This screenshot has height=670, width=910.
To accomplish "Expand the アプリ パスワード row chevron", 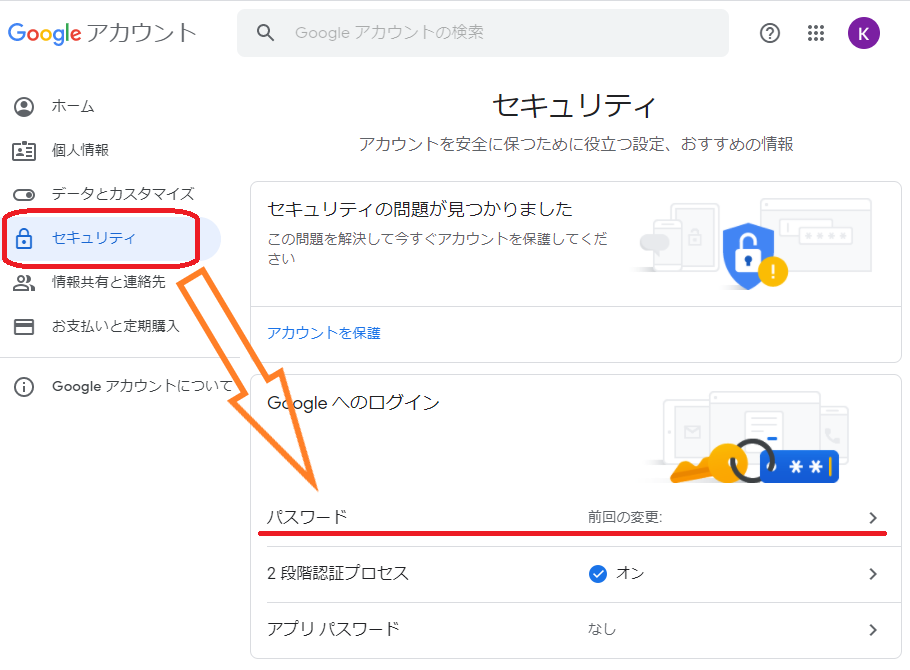I will tap(872, 630).
